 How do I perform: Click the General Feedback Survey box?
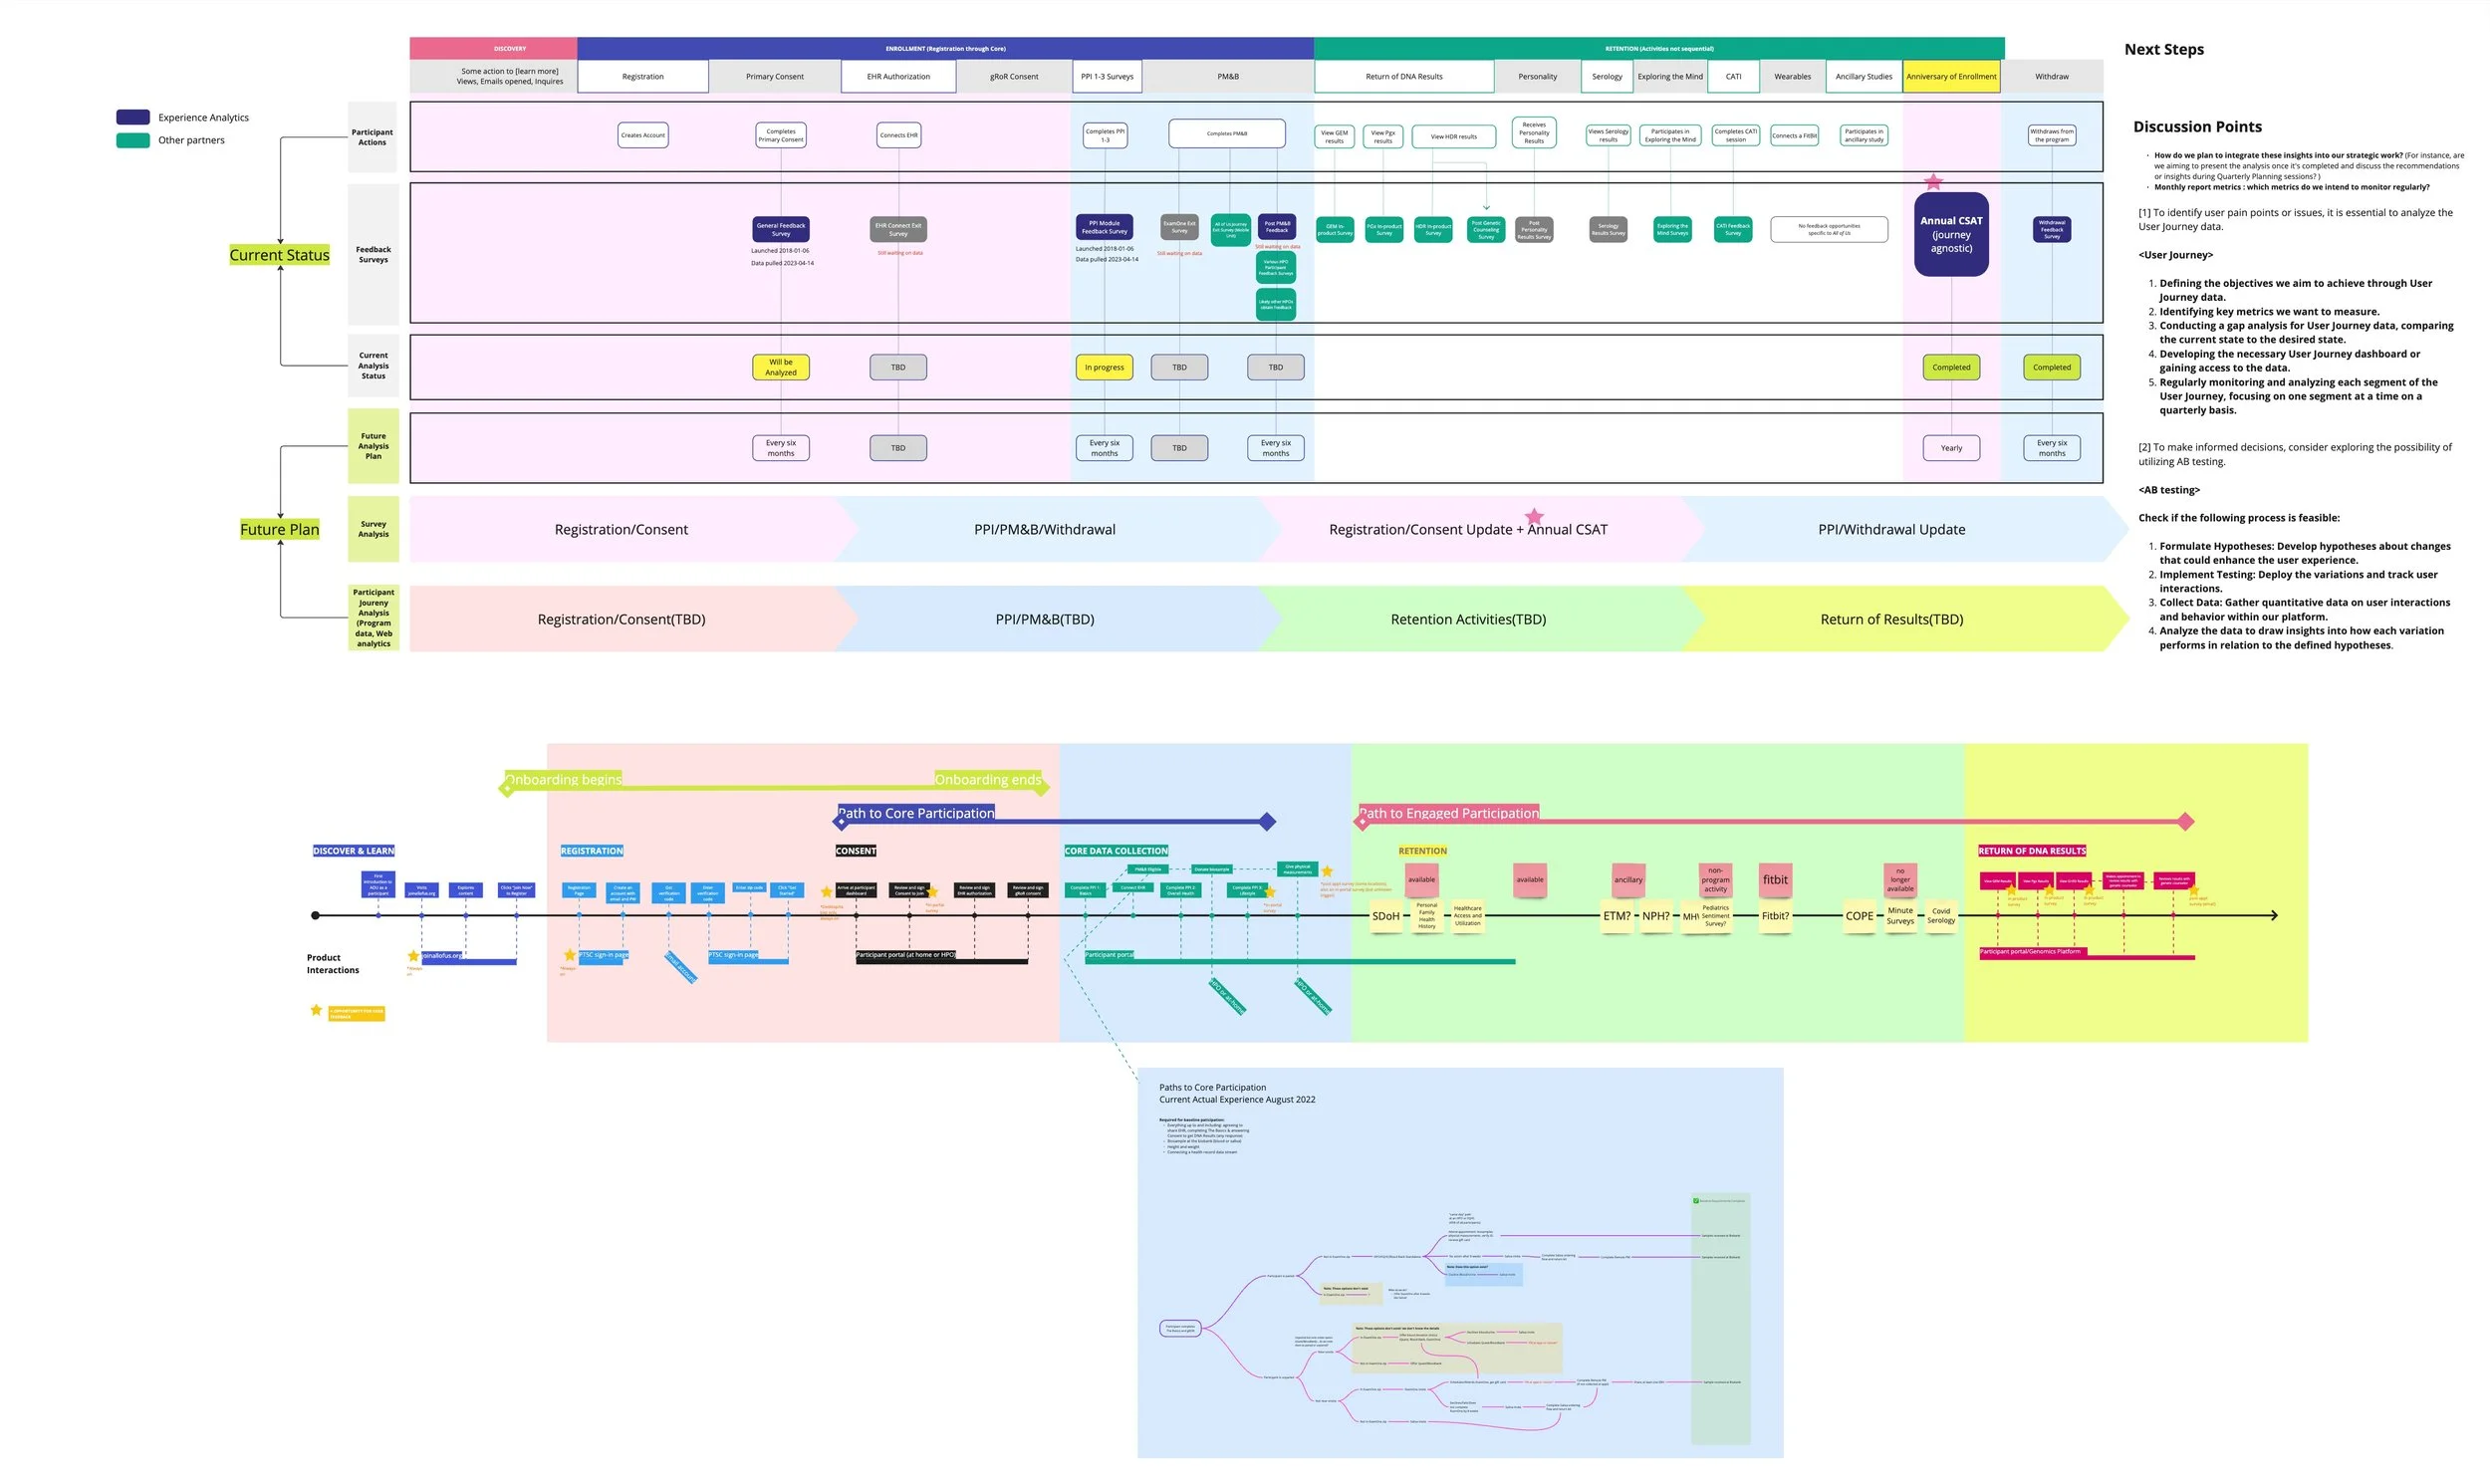[780, 229]
